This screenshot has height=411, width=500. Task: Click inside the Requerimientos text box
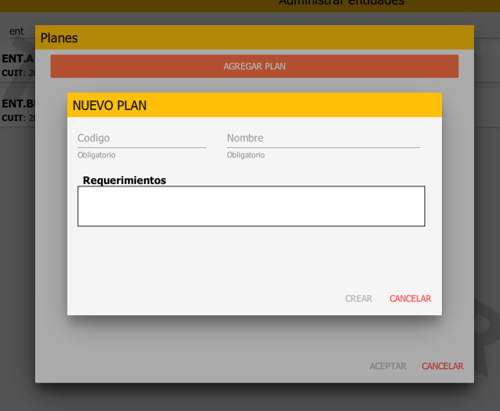pos(251,206)
